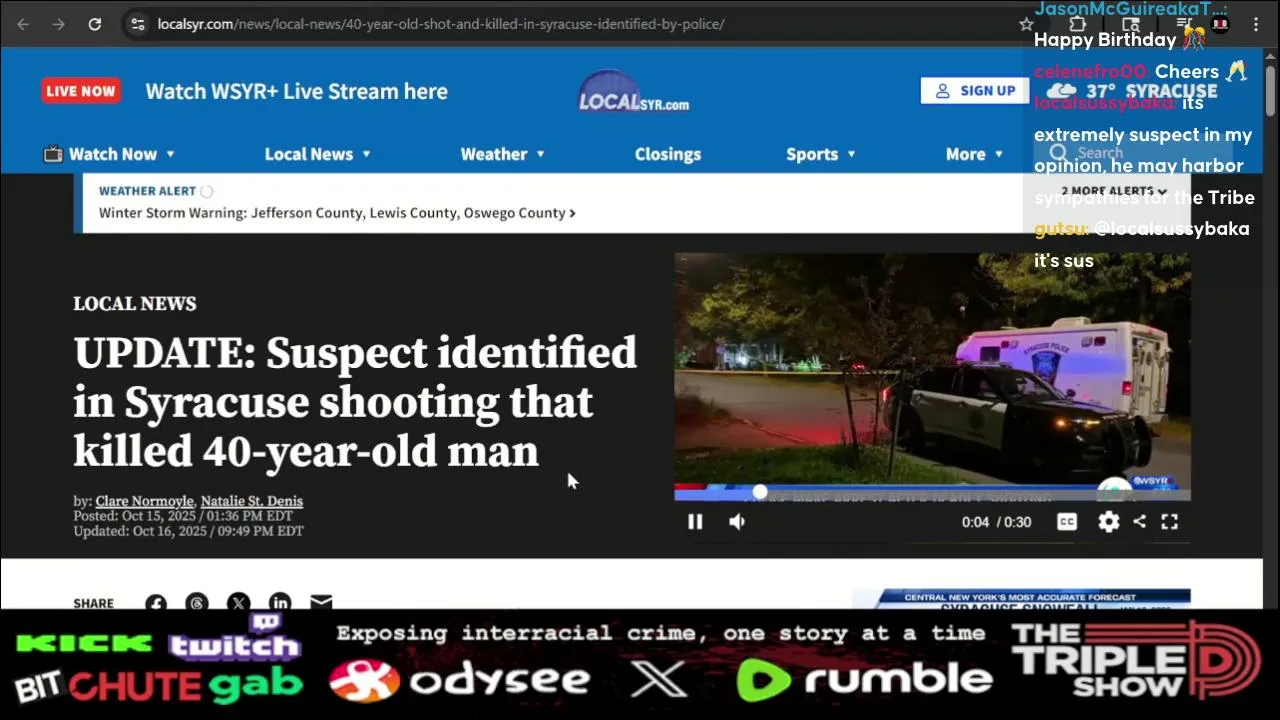The image size is (1280, 720).
Task: Open the Winter Storm Warning alert link
Action: [337, 213]
